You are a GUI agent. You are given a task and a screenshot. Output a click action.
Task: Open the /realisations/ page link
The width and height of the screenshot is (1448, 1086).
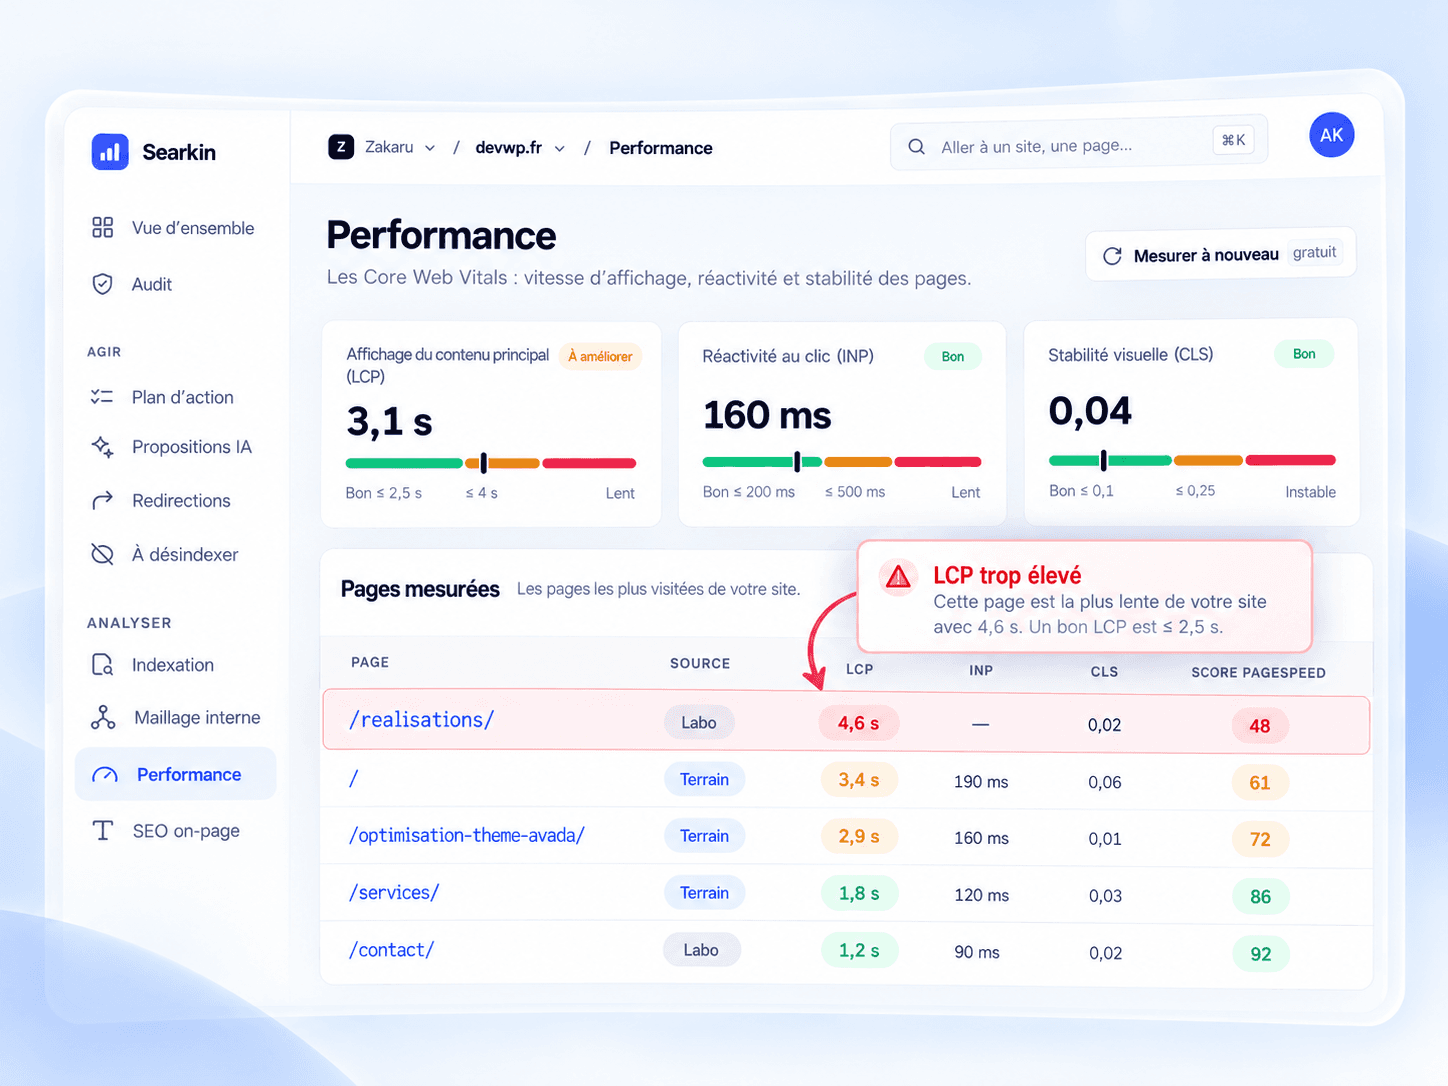[421, 720]
